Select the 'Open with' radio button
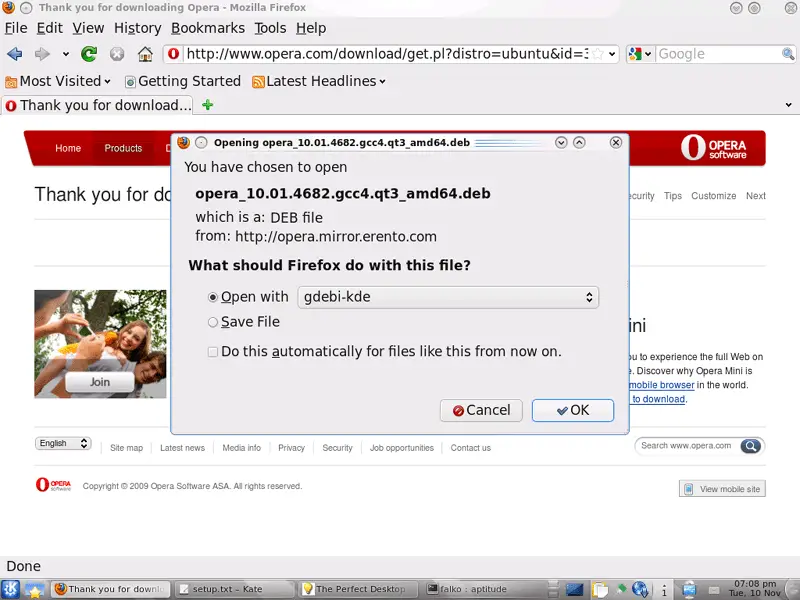The width and height of the screenshot is (800, 600). (x=213, y=297)
